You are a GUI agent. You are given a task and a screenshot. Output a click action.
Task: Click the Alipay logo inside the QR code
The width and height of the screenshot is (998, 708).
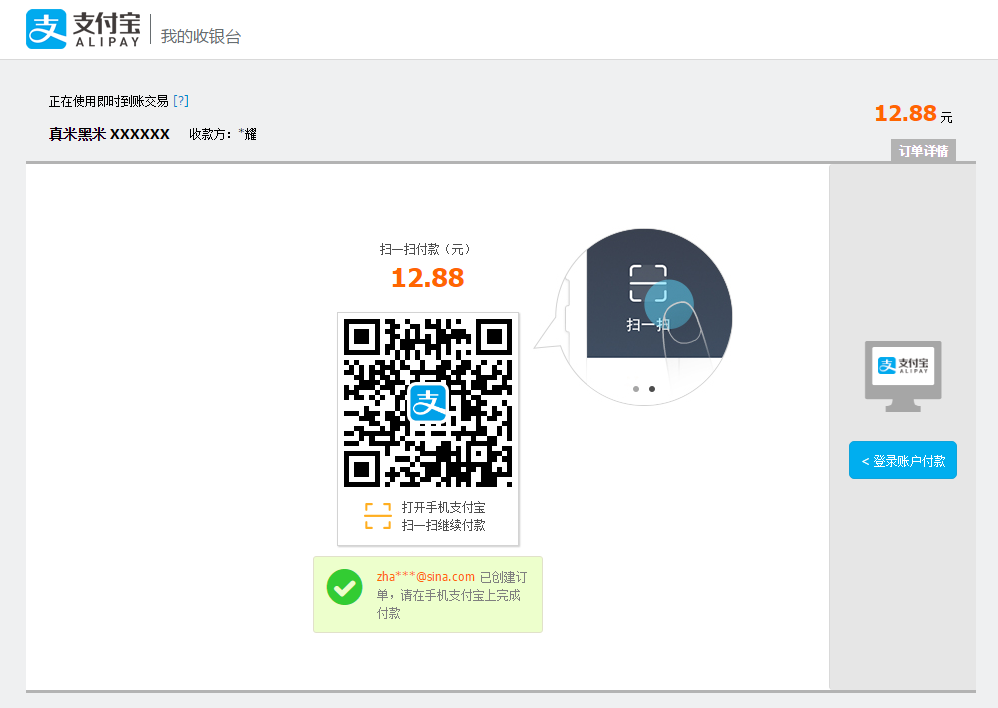tap(428, 402)
